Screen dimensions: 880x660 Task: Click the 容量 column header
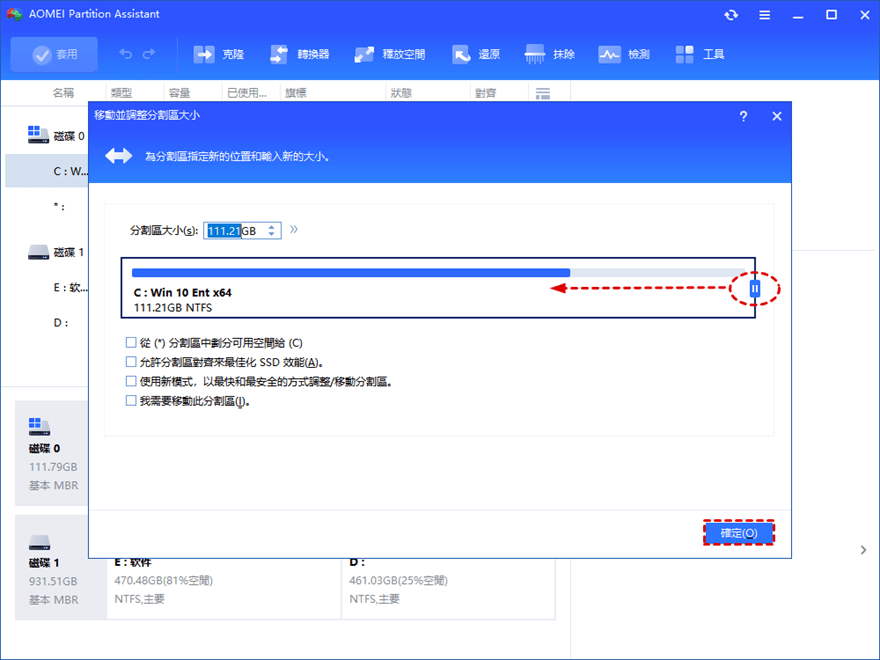(x=180, y=93)
